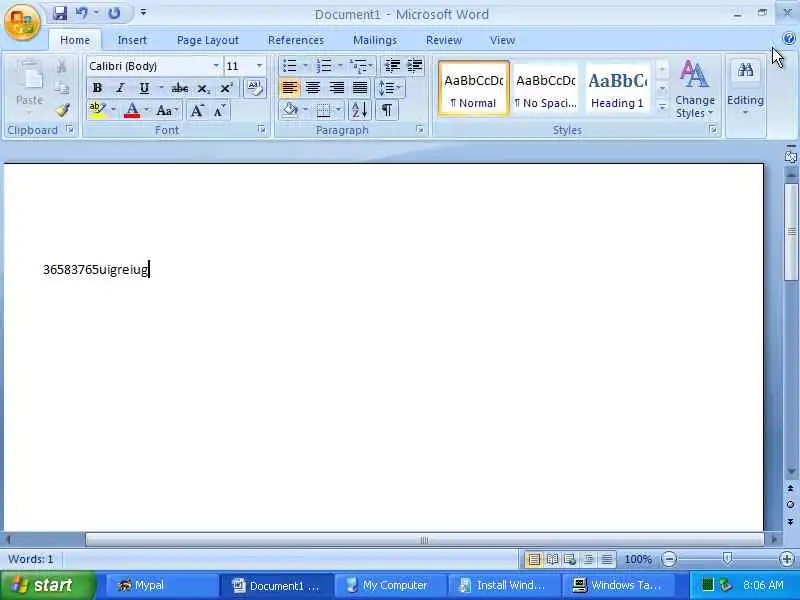The width and height of the screenshot is (800, 600).
Task: Apply the Heading 1 style
Action: [x=617, y=89]
